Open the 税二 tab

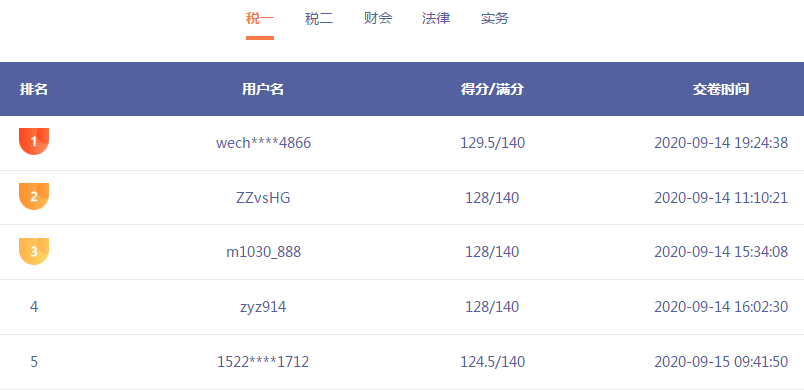pos(319,19)
